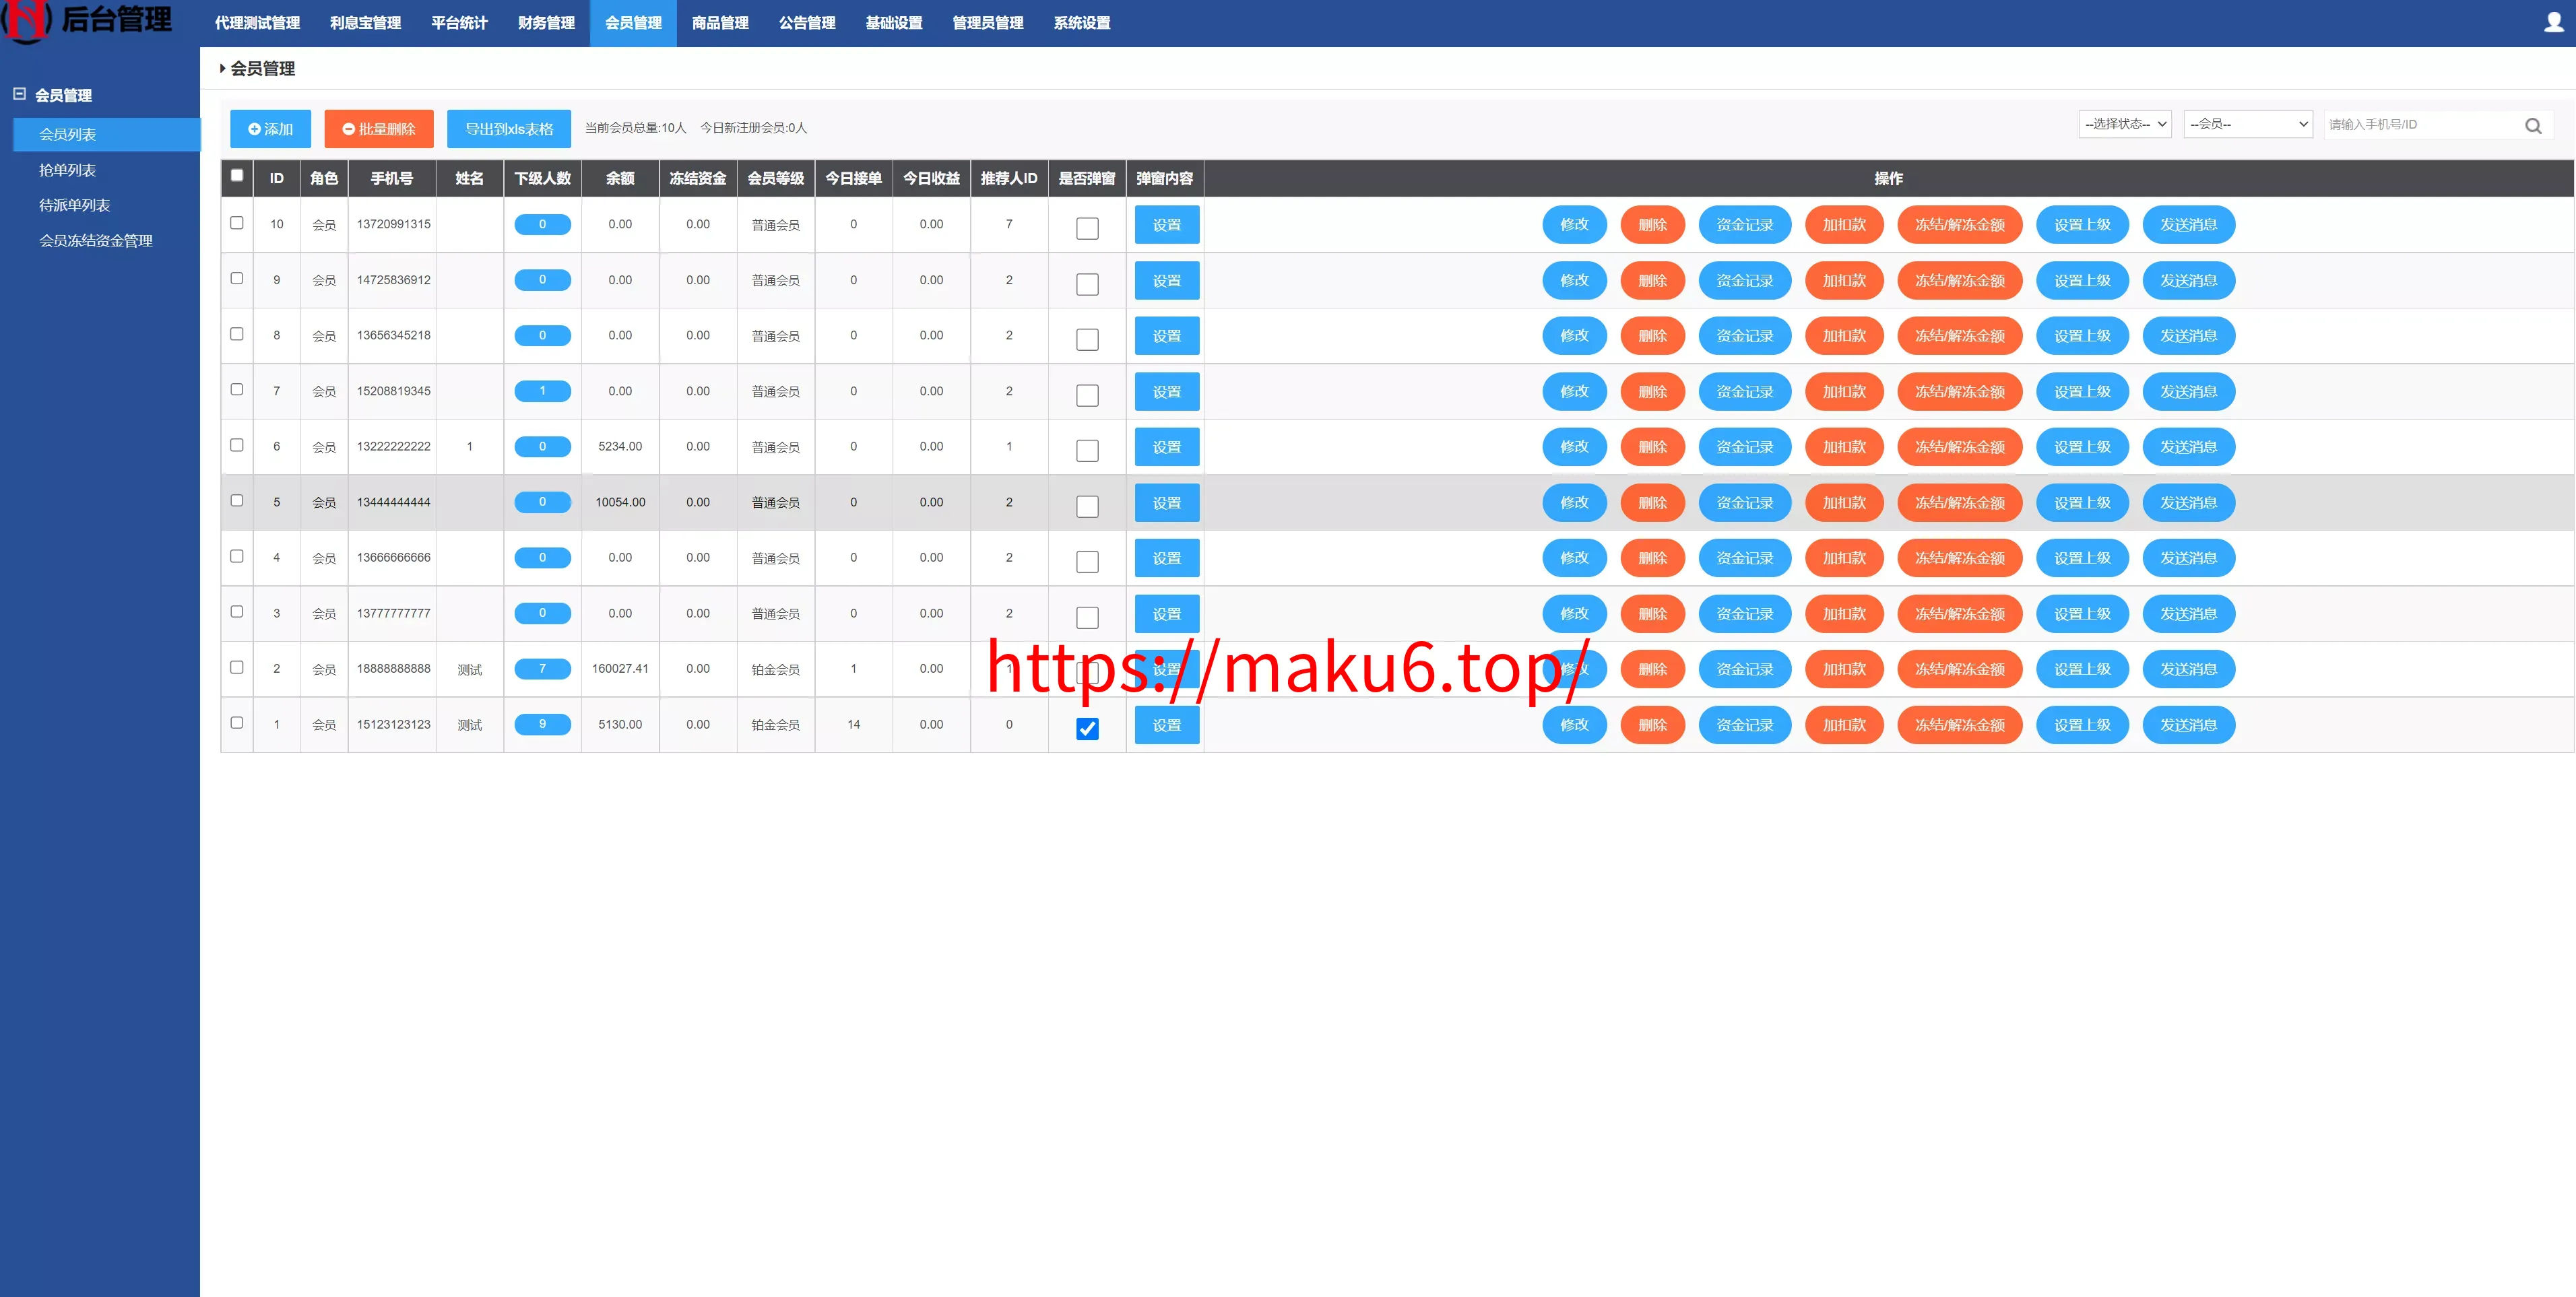Select 抢单列表 in sidebar
This screenshot has width=2576, height=1297.
point(67,170)
